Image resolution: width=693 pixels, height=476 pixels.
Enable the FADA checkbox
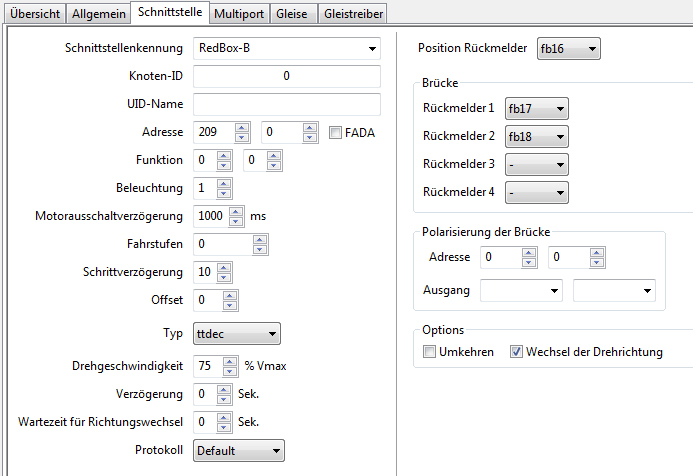click(x=335, y=132)
